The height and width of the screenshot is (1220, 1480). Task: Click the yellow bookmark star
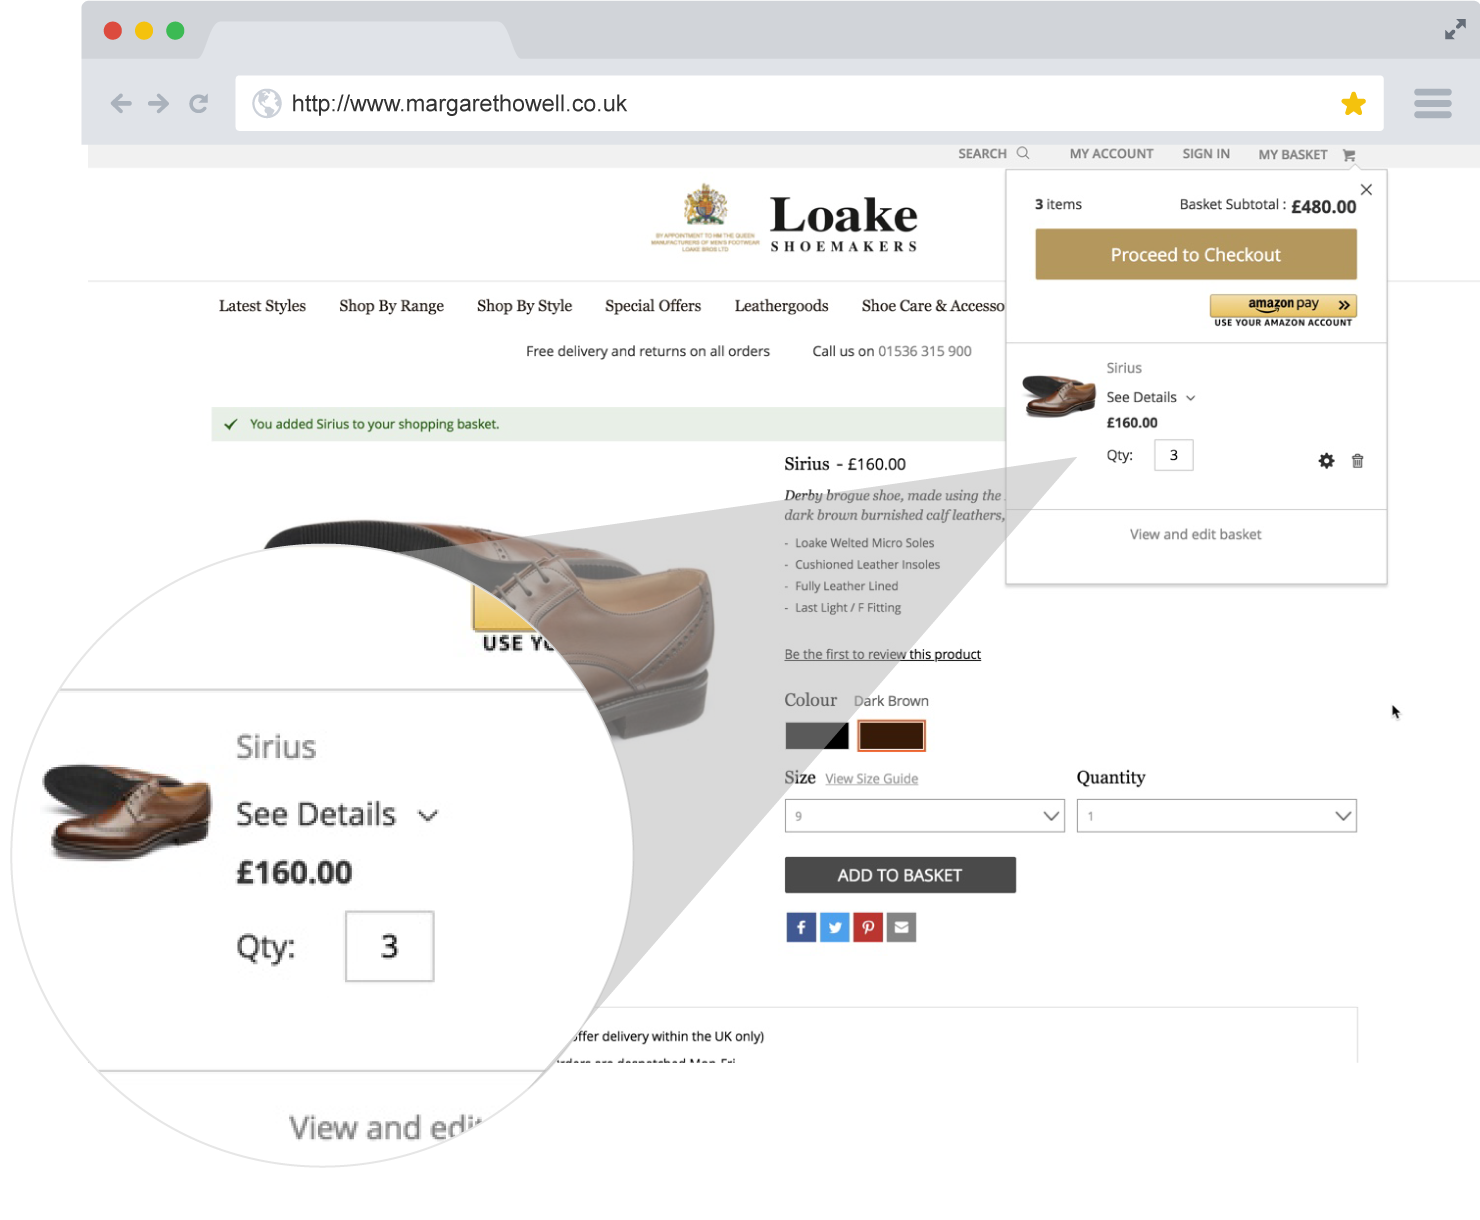pos(1353,103)
